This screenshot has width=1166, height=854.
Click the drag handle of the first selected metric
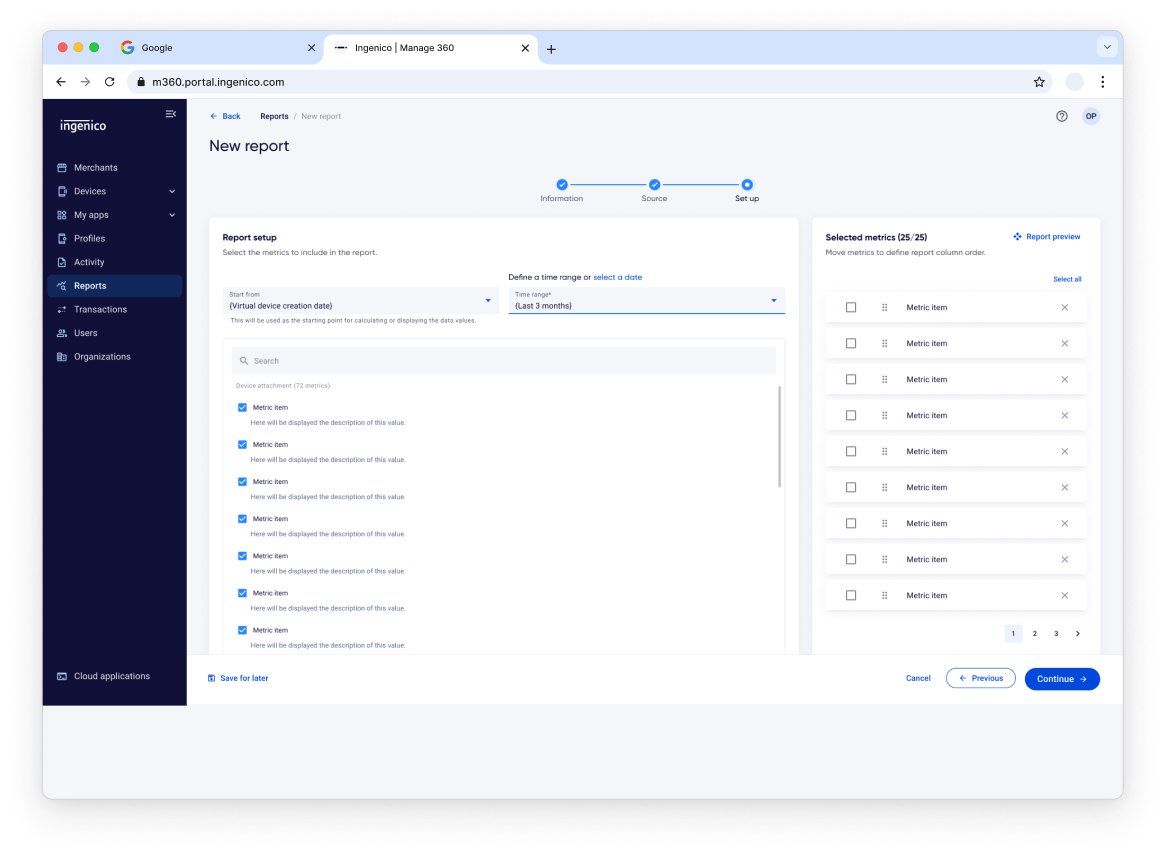(x=884, y=307)
